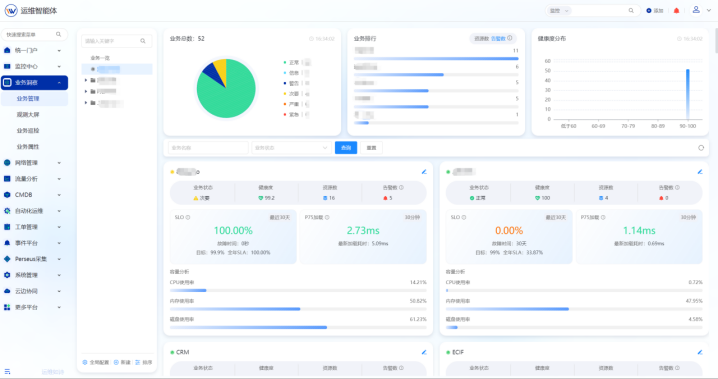The image size is (718, 379).
Task: Click the top ranking bar with value 11
Action: [x=436, y=59]
